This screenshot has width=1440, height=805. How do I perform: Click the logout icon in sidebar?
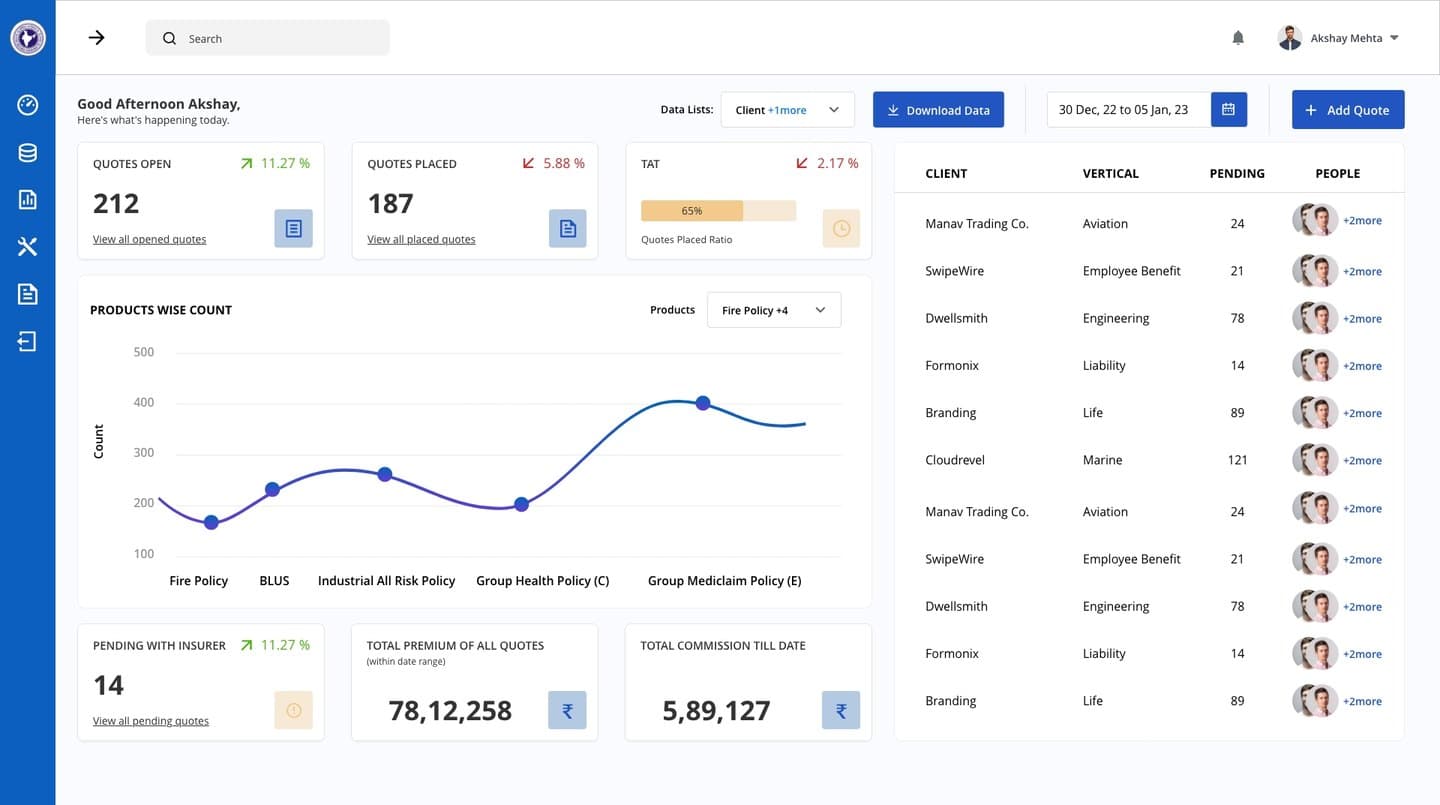28,342
